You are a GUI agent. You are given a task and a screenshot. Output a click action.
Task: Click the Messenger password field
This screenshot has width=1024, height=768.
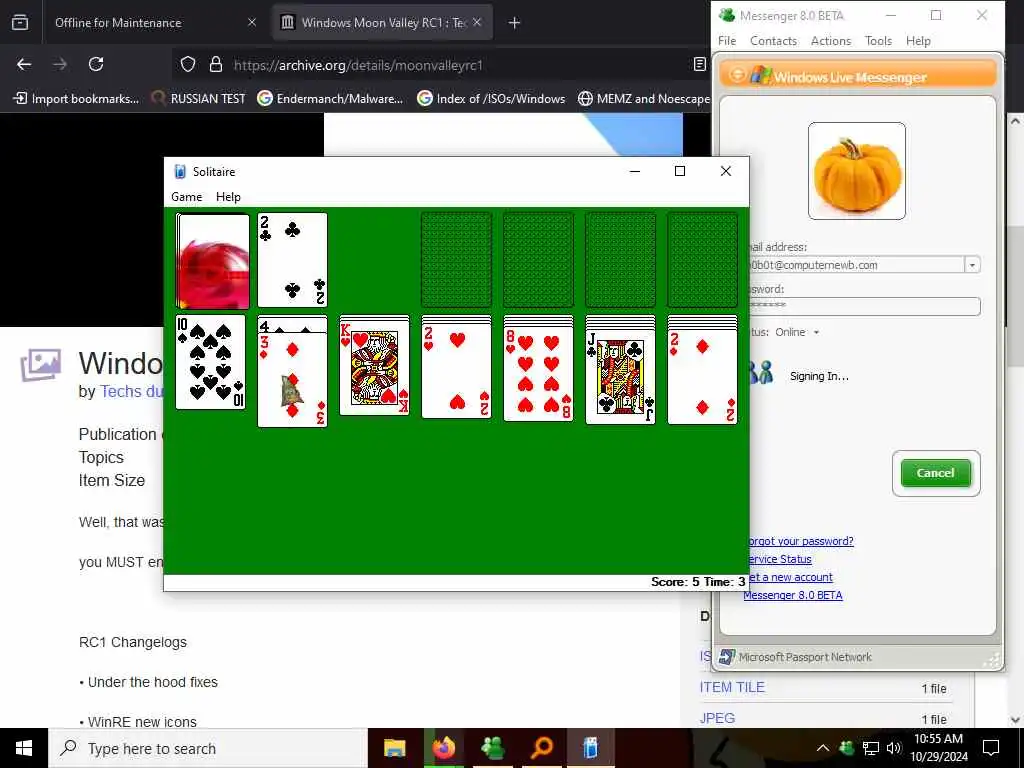coord(864,306)
